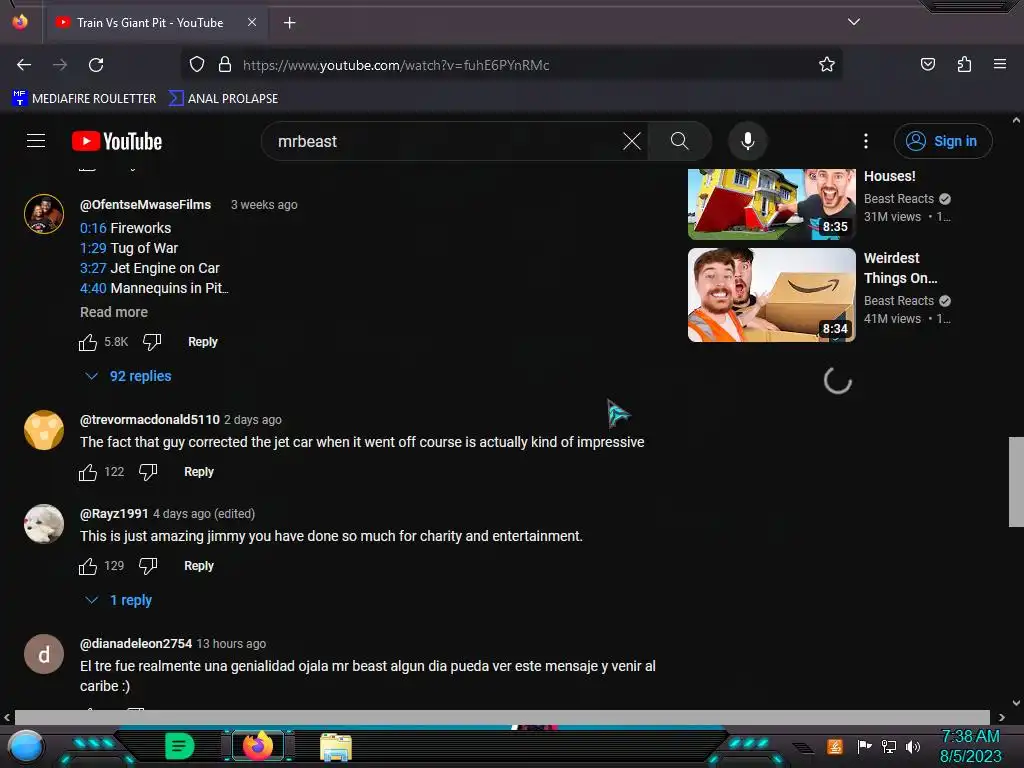Open the @Rayz1991 profile avatar
Screen dimensions: 1024x768
click(44, 524)
